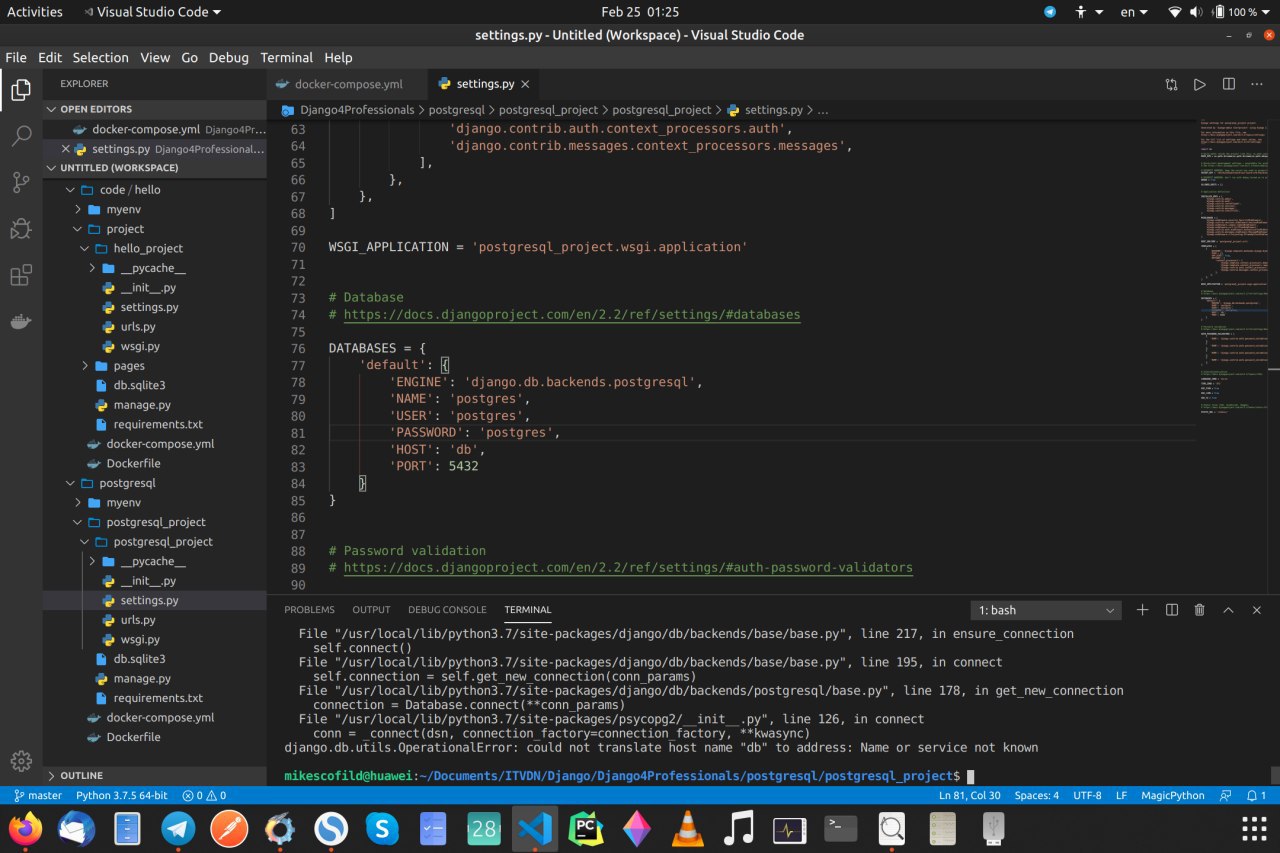The image size is (1280, 853).
Task: Open the Docker view in activity bar
Action: point(21,322)
